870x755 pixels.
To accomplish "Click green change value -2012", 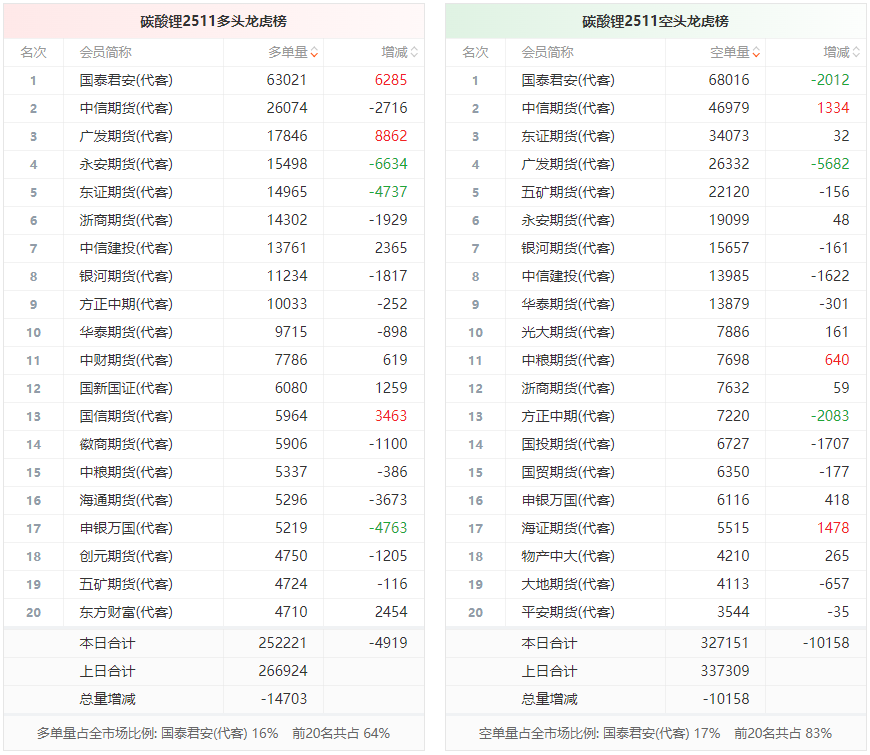I will pos(830,80).
